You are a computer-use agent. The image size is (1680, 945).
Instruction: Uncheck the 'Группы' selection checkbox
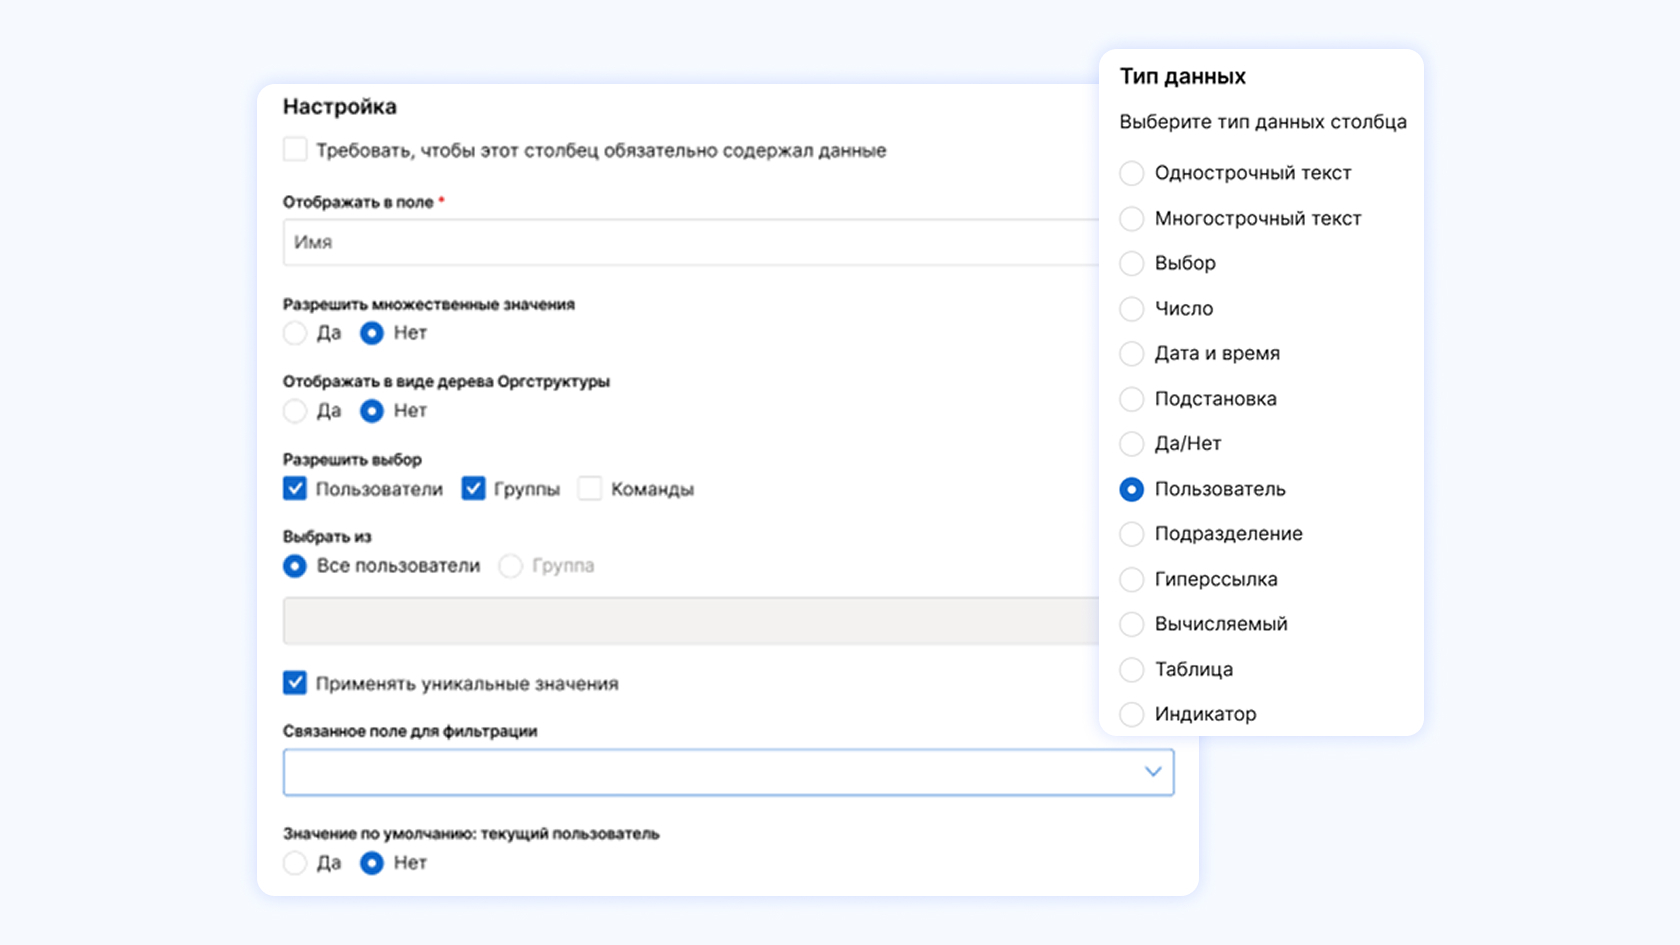473,489
